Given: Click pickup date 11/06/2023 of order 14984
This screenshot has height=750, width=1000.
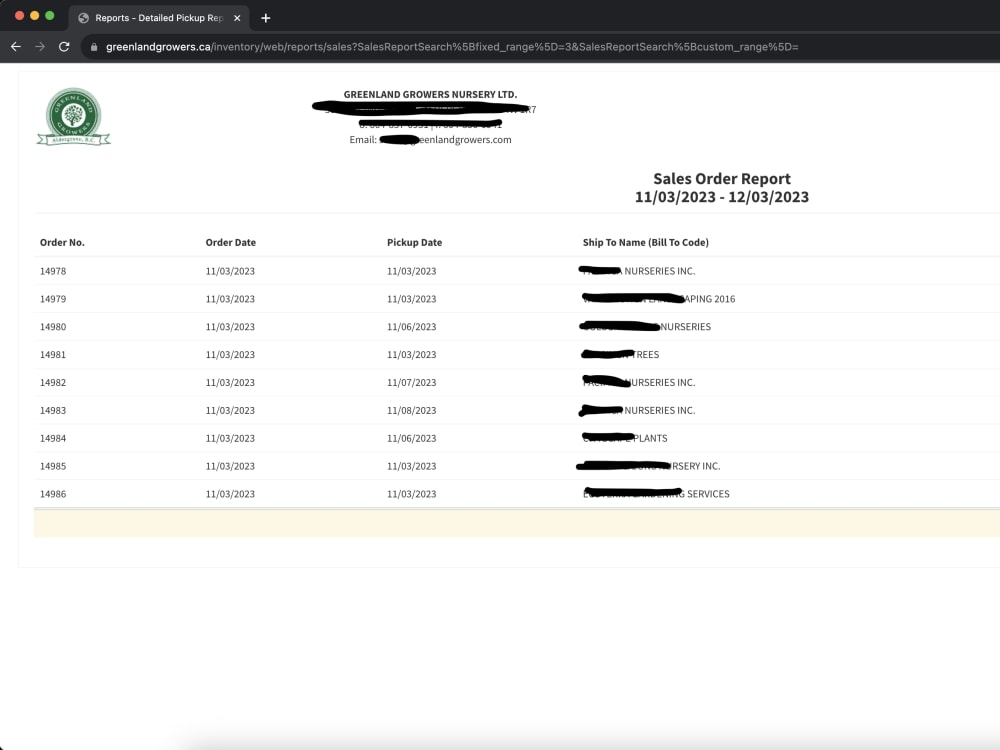Looking at the screenshot, I should 411,438.
